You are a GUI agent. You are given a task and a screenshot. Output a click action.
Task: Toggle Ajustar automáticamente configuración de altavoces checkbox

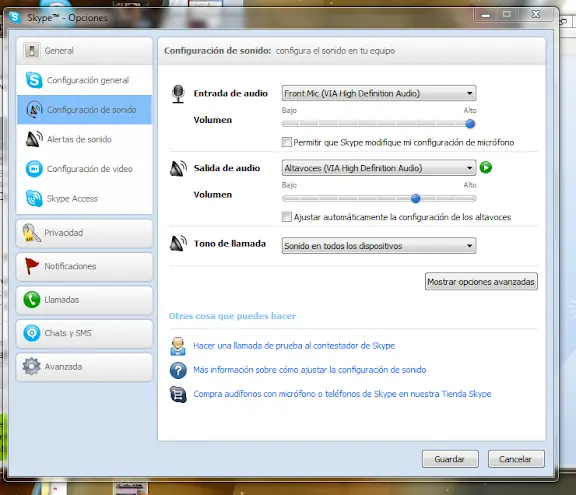click(x=287, y=217)
